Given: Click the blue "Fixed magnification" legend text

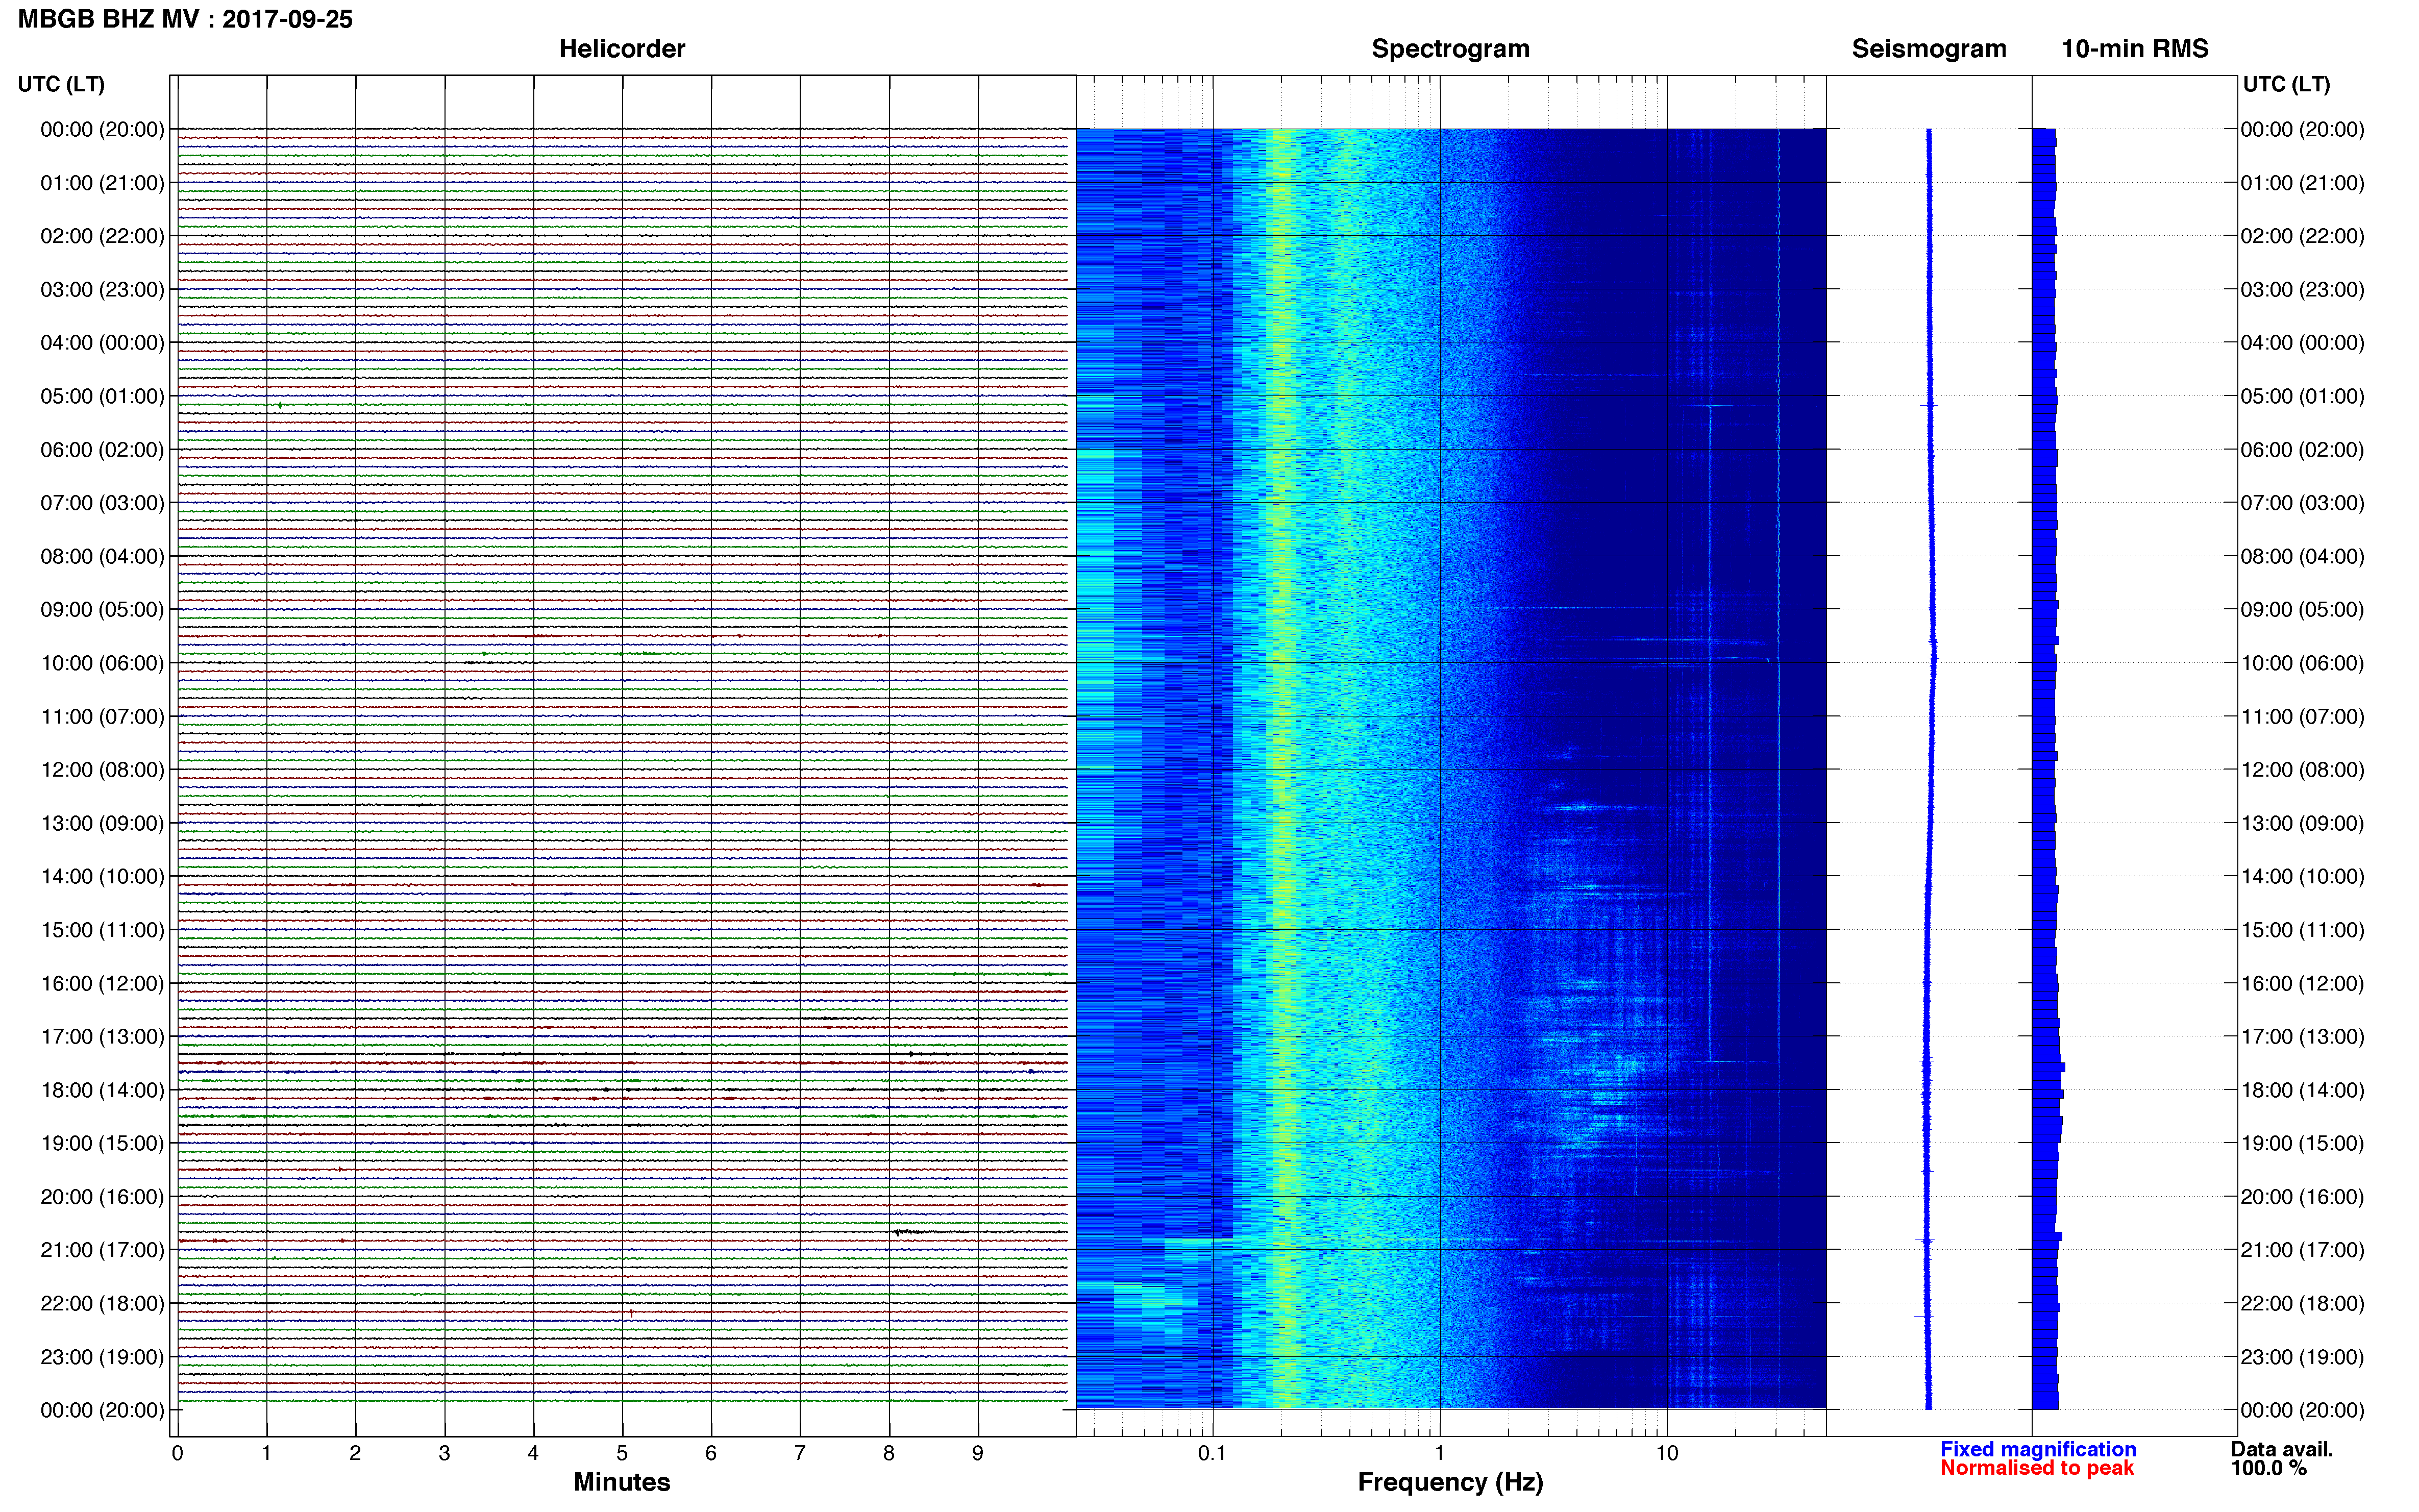Looking at the screenshot, I should pos(2037,1449).
